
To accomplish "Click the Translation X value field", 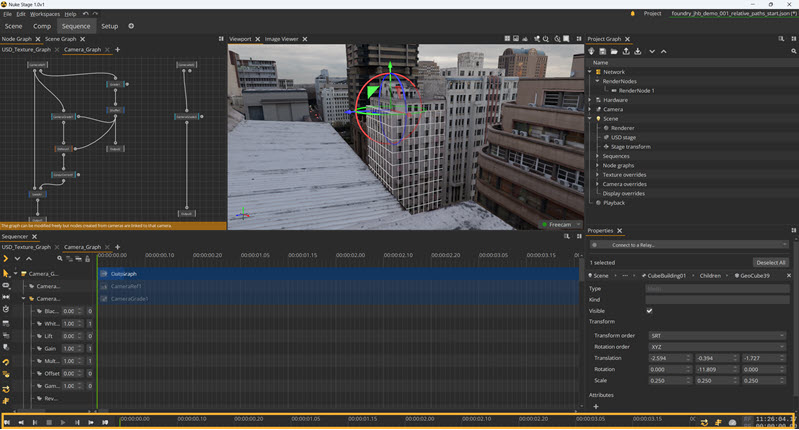I will (x=666, y=357).
